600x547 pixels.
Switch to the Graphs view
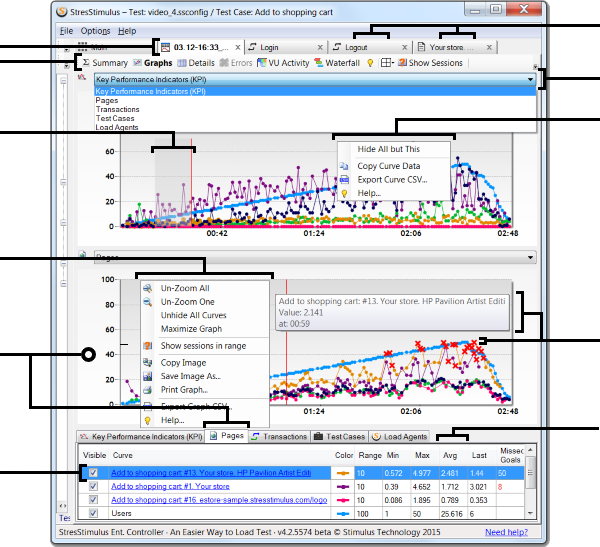[153, 63]
